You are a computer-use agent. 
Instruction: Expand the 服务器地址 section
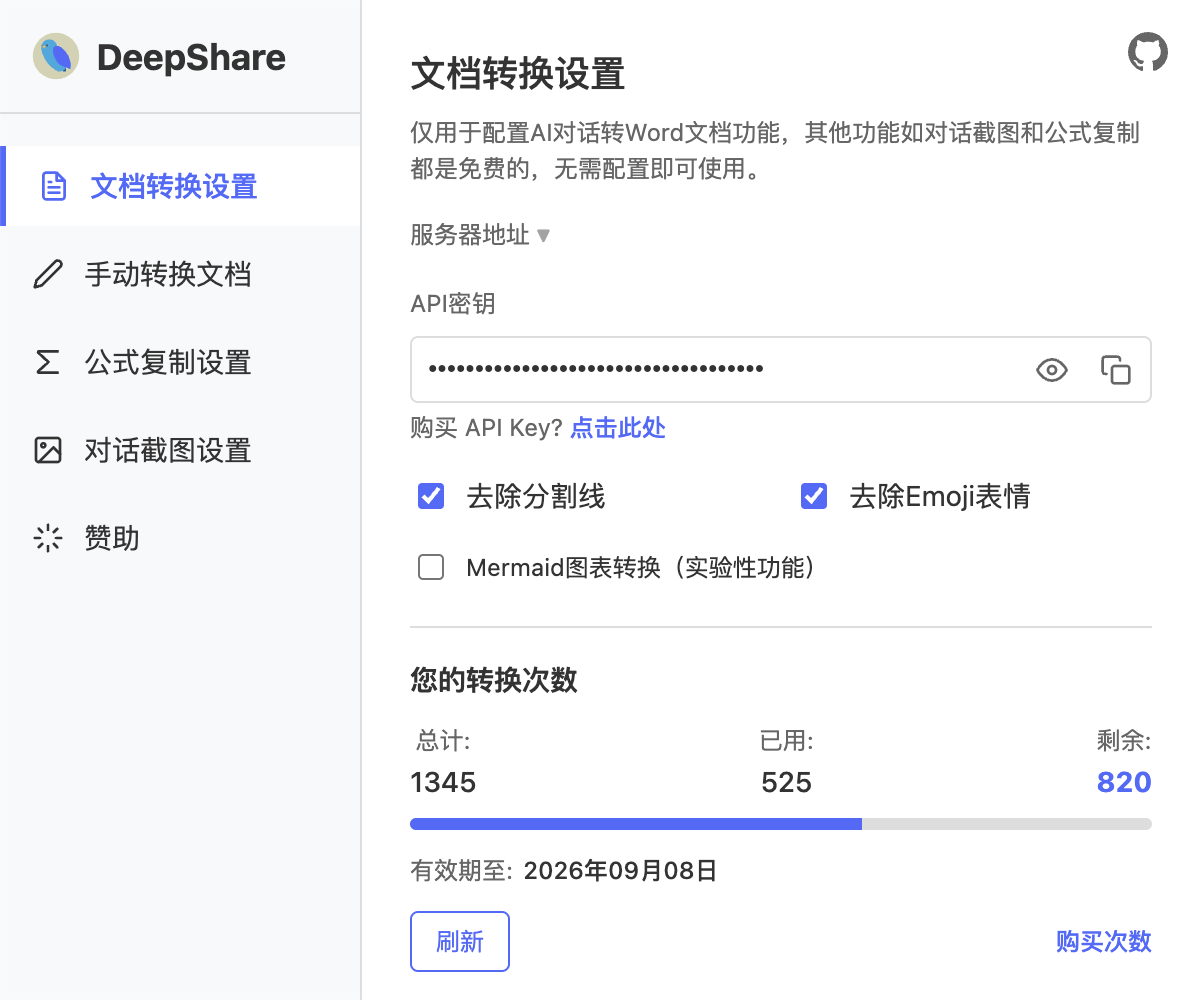click(480, 235)
